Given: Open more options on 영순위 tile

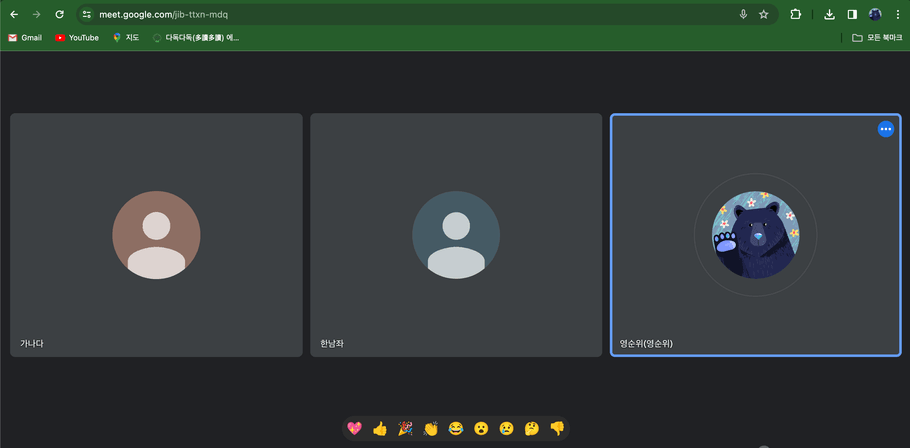Looking at the screenshot, I should (886, 129).
